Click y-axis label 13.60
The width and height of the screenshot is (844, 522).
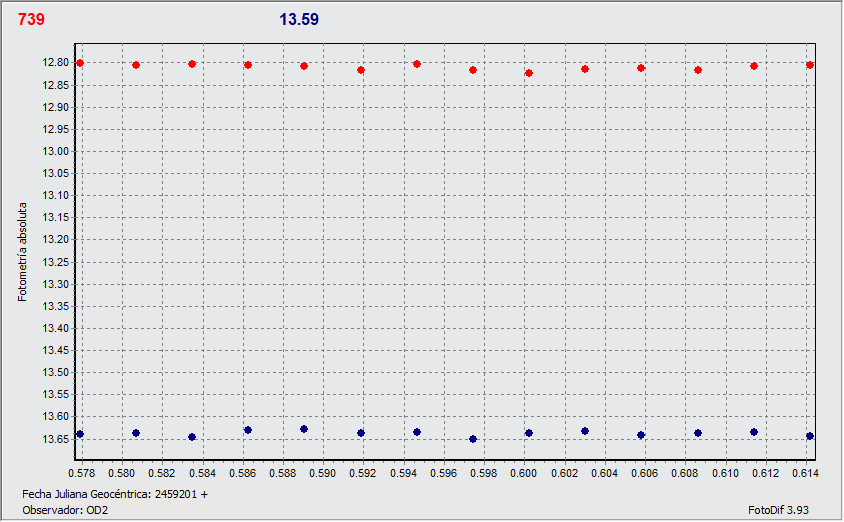coord(56,417)
